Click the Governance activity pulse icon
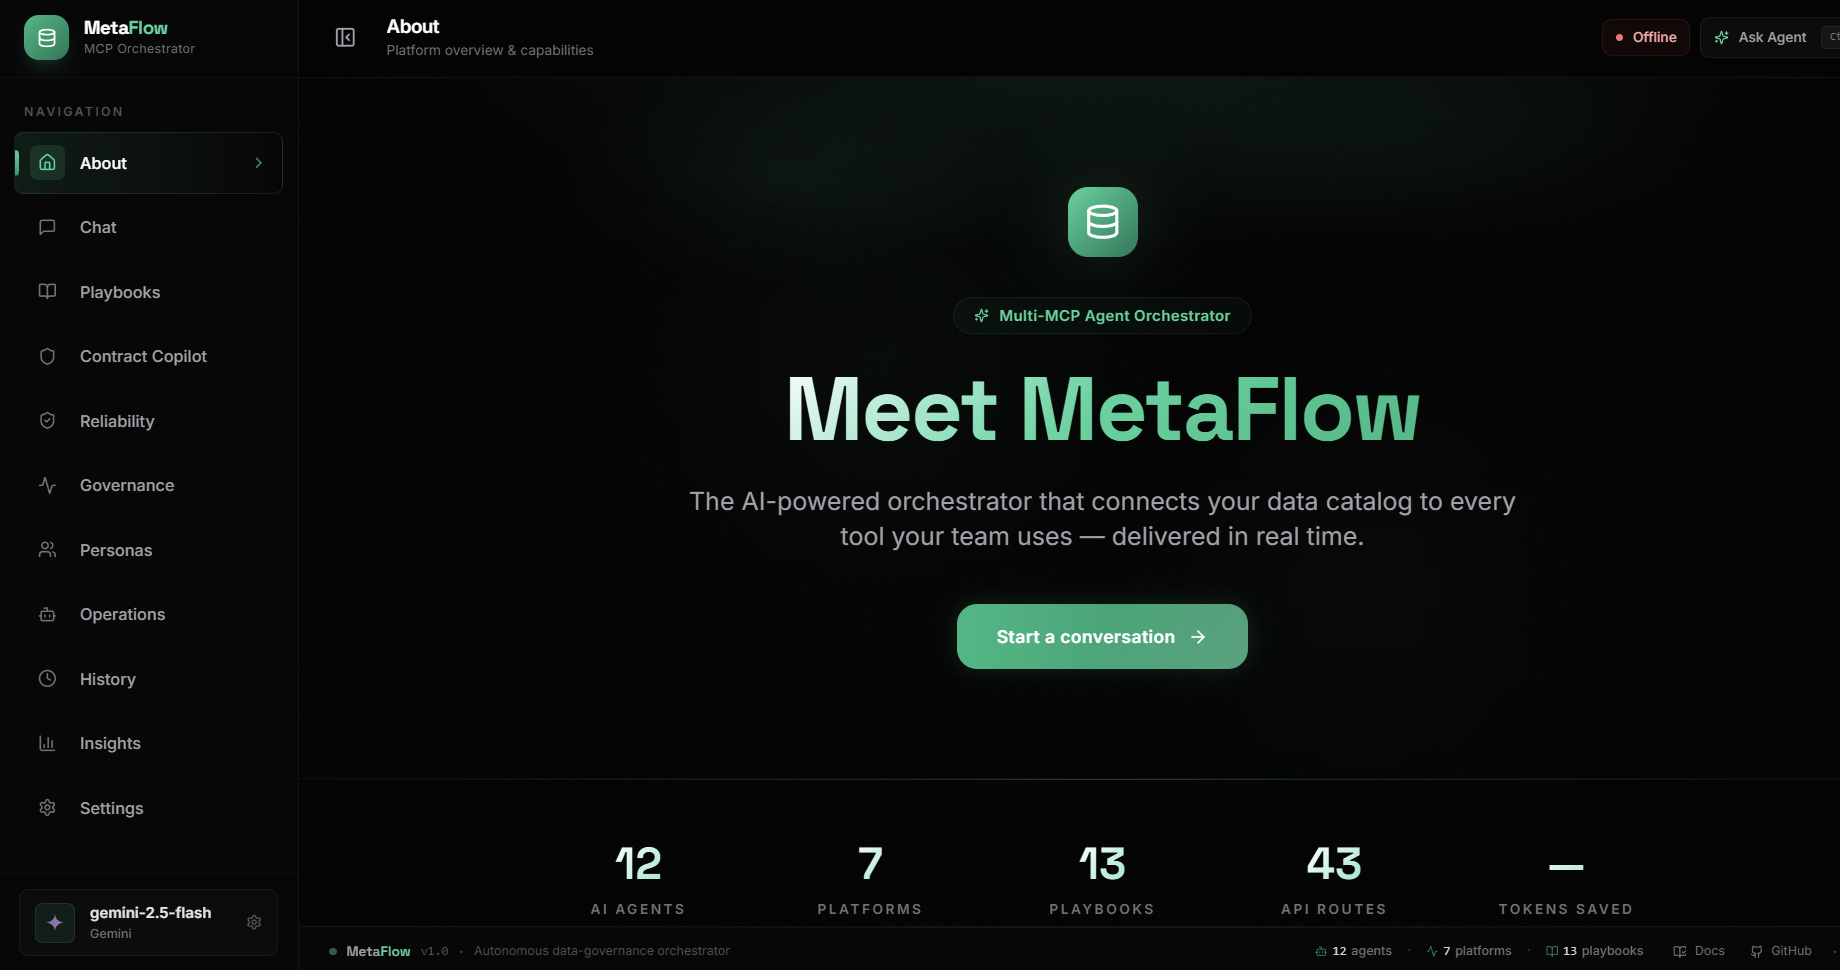1840x970 pixels. click(47, 485)
